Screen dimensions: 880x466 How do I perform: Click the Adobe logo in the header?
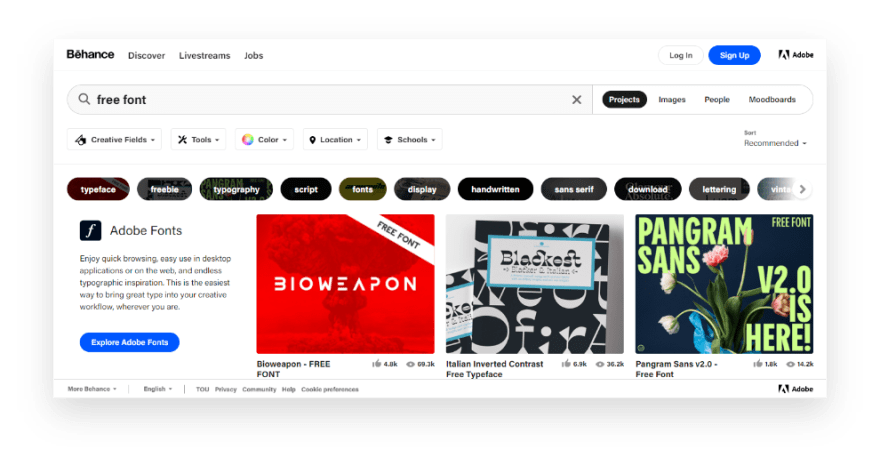(796, 55)
